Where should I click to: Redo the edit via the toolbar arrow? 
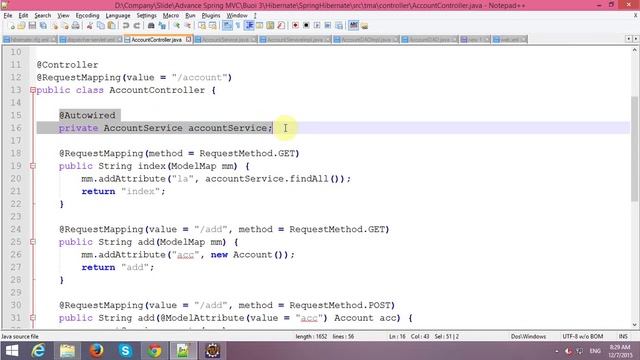coord(137,25)
